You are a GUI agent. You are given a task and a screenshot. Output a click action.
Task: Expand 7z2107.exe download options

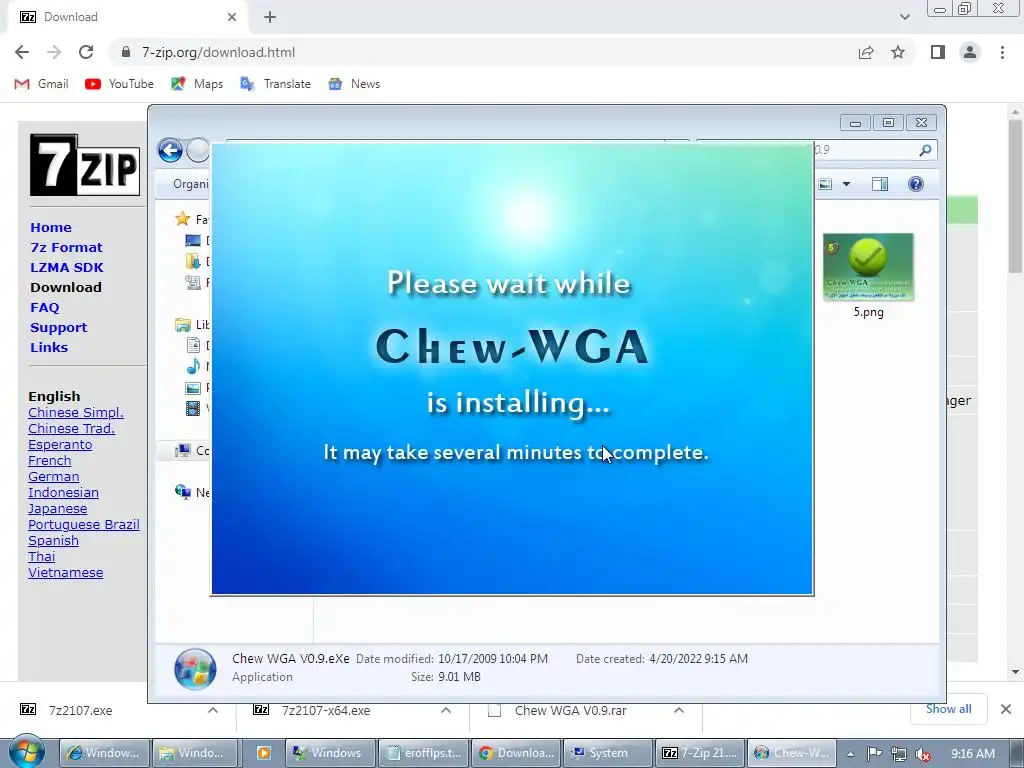213,710
